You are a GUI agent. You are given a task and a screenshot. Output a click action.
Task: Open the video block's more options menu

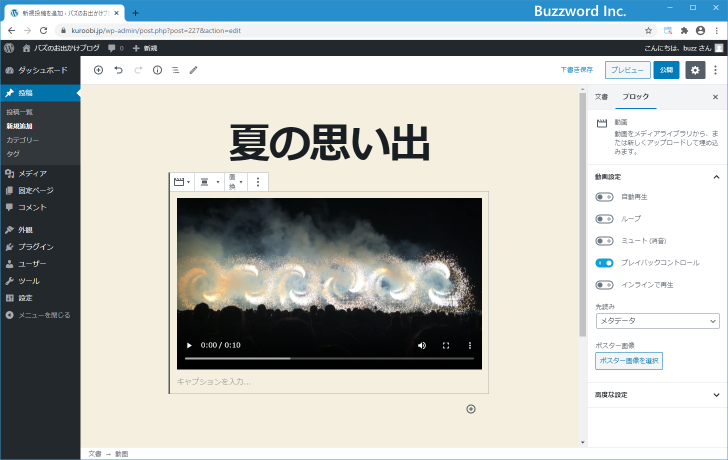pyautogui.click(x=258, y=182)
